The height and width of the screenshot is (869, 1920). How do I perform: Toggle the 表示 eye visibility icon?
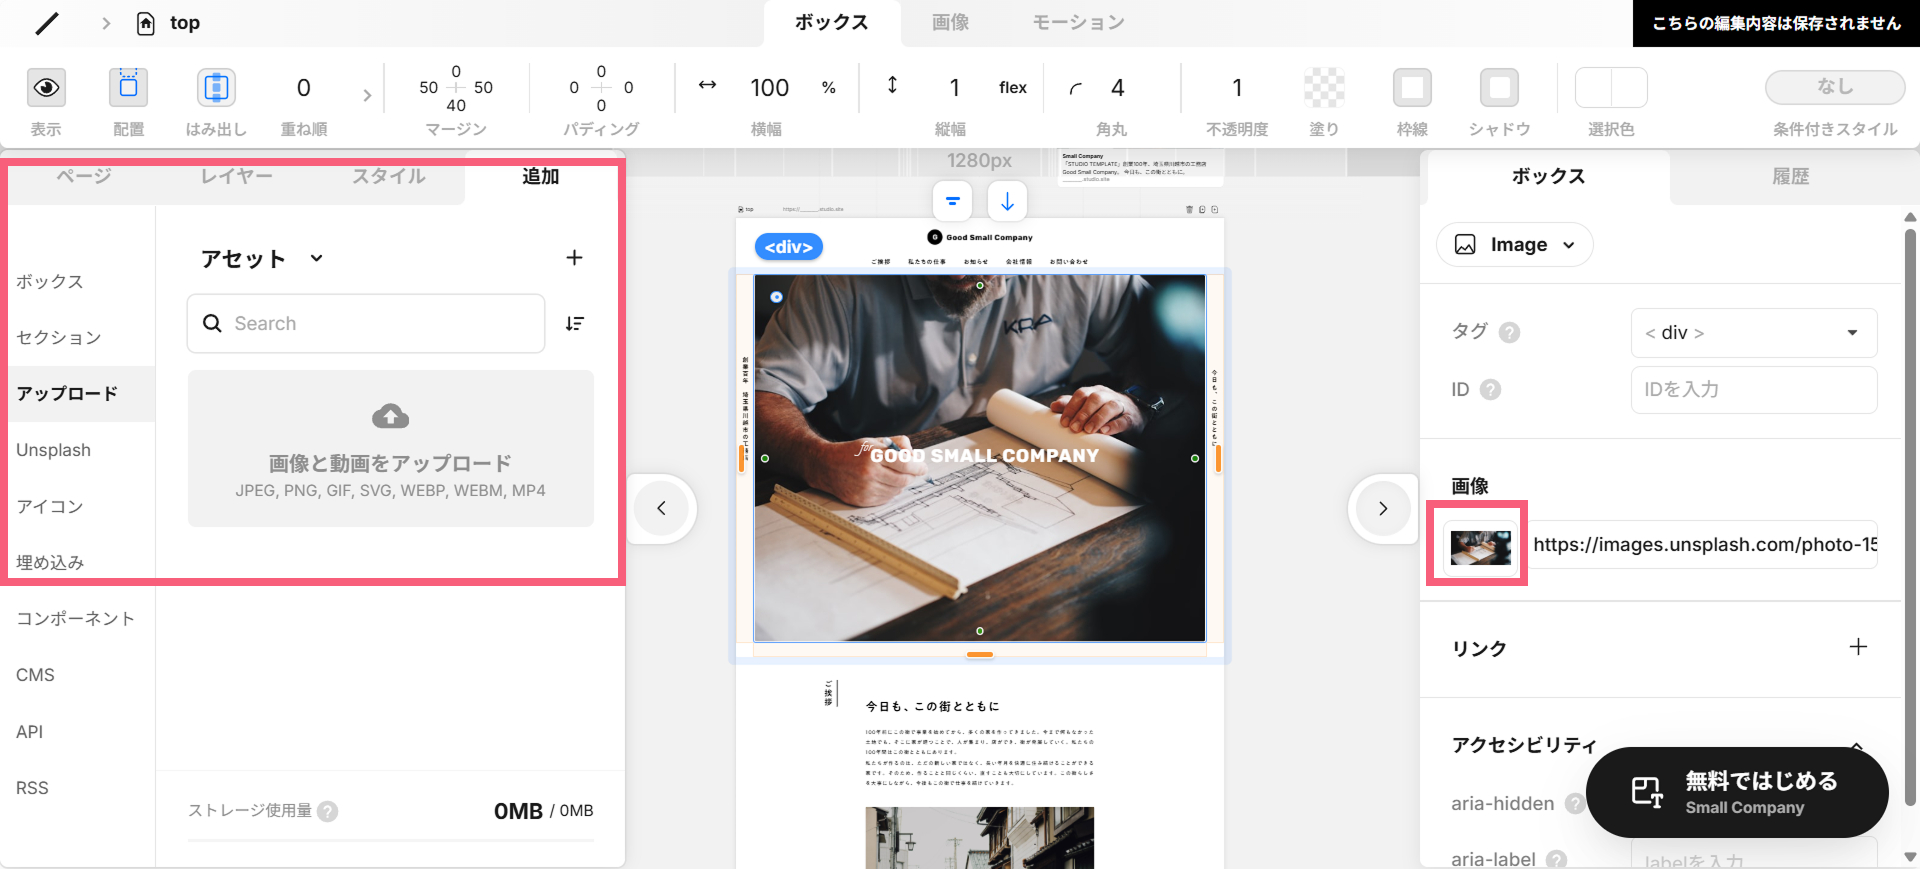(x=46, y=88)
